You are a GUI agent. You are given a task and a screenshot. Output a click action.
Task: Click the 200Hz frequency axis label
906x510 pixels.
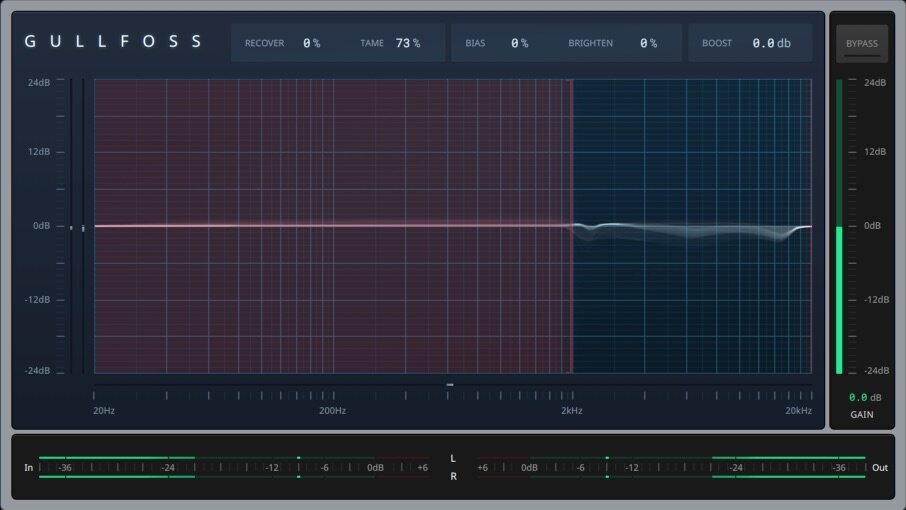(332, 411)
